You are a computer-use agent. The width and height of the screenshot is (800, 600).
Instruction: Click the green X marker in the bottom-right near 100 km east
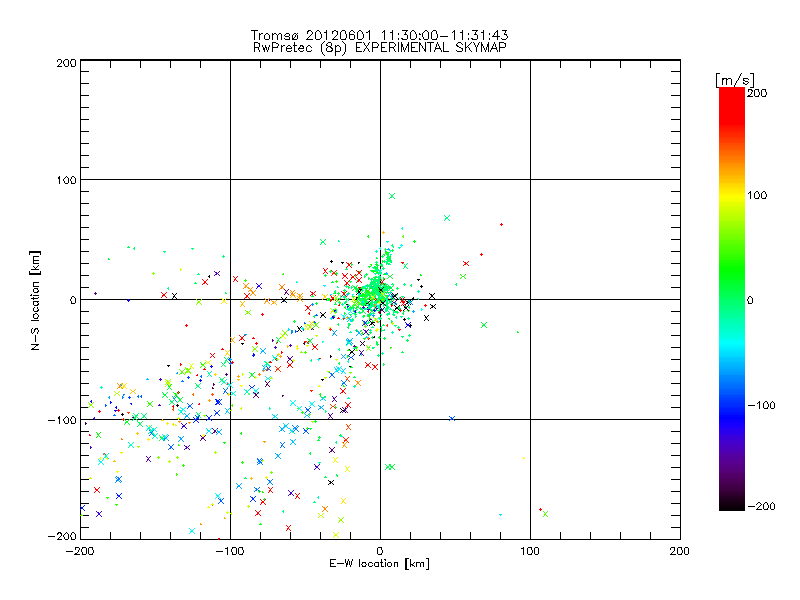click(x=545, y=514)
